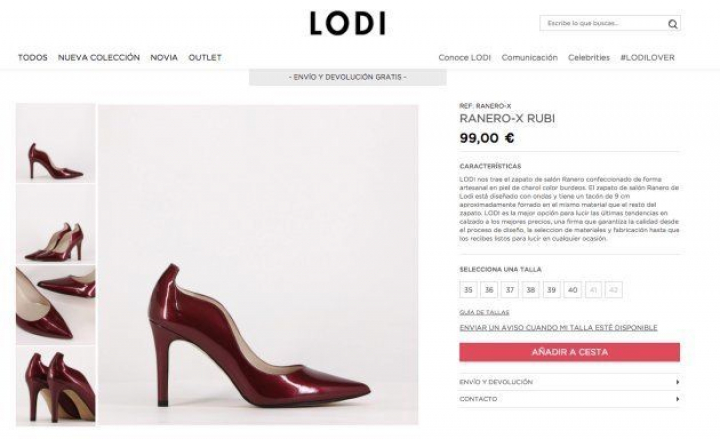The width and height of the screenshot is (720, 439).
Task: Open the Guía de Tallas link
Action: click(x=484, y=313)
